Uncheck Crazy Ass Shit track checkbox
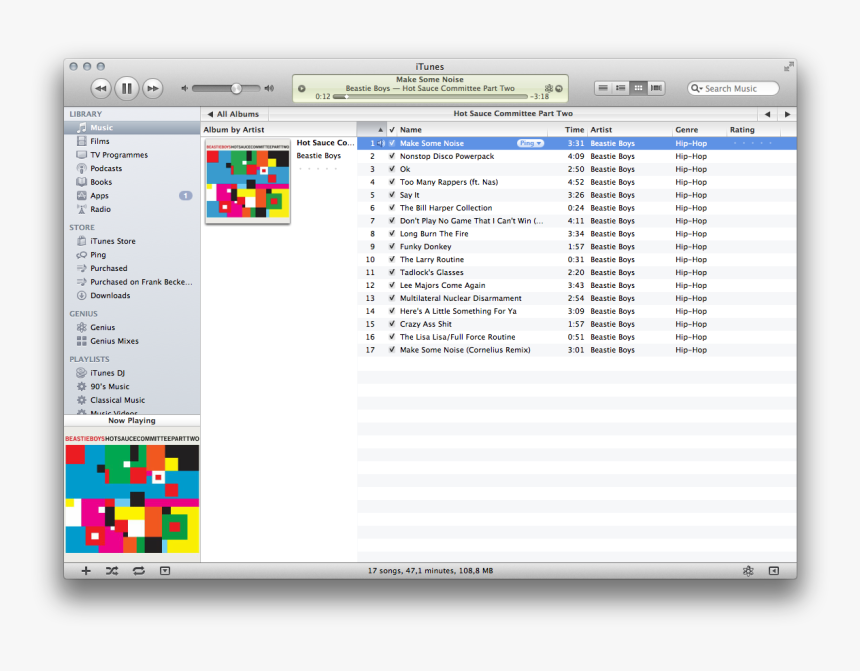This screenshot has width=860, height=671. [392, 324]
